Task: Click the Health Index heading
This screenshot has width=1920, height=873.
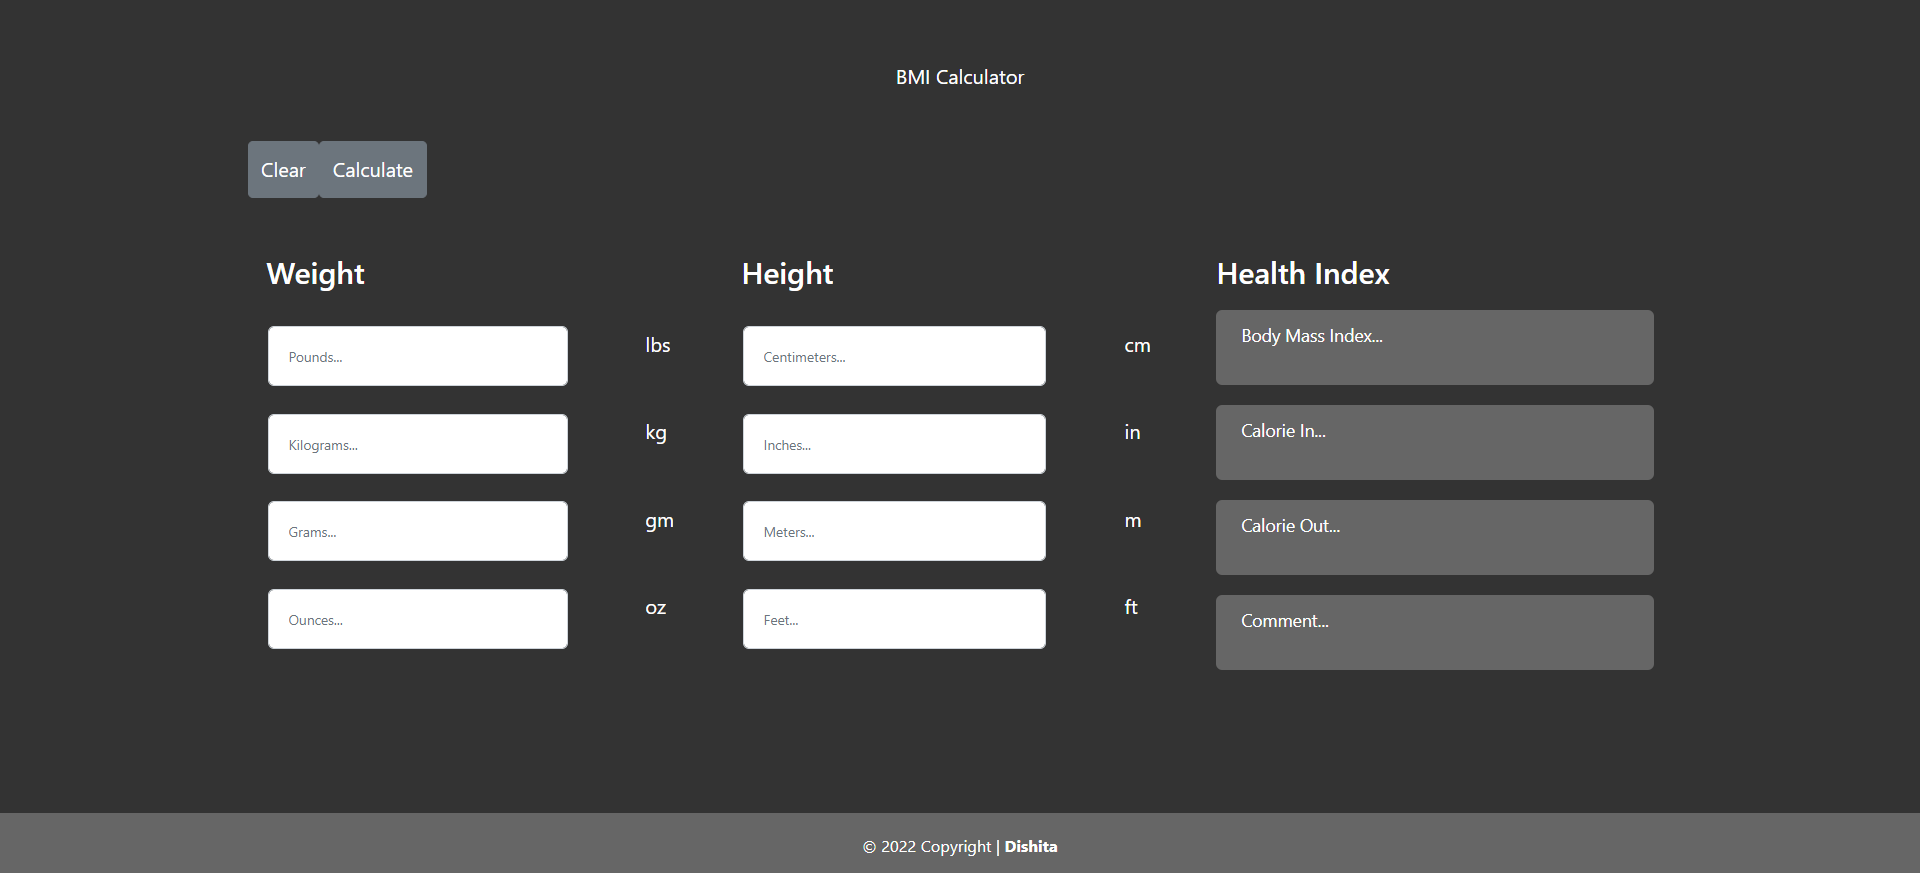Action: point(1303,274)
